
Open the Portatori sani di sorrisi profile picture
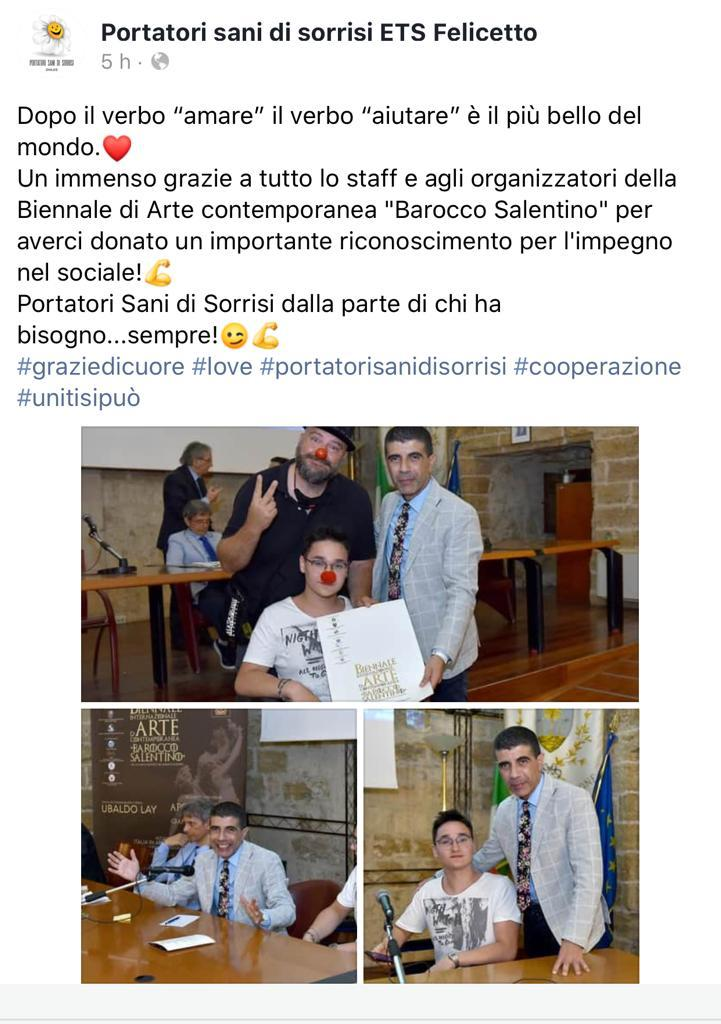pos(52,44)
